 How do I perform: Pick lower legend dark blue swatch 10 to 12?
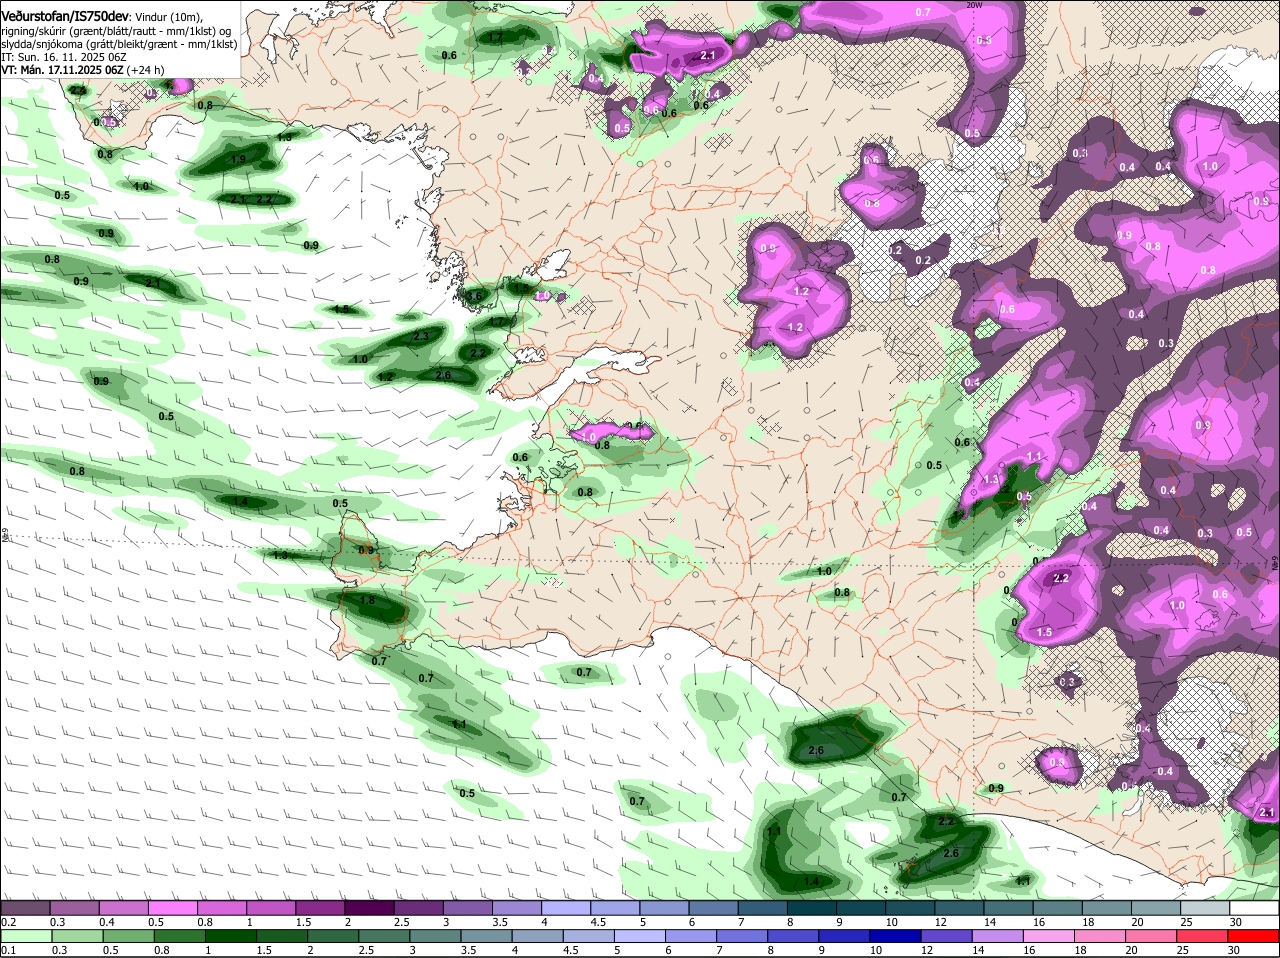click(x=897, y=936)
